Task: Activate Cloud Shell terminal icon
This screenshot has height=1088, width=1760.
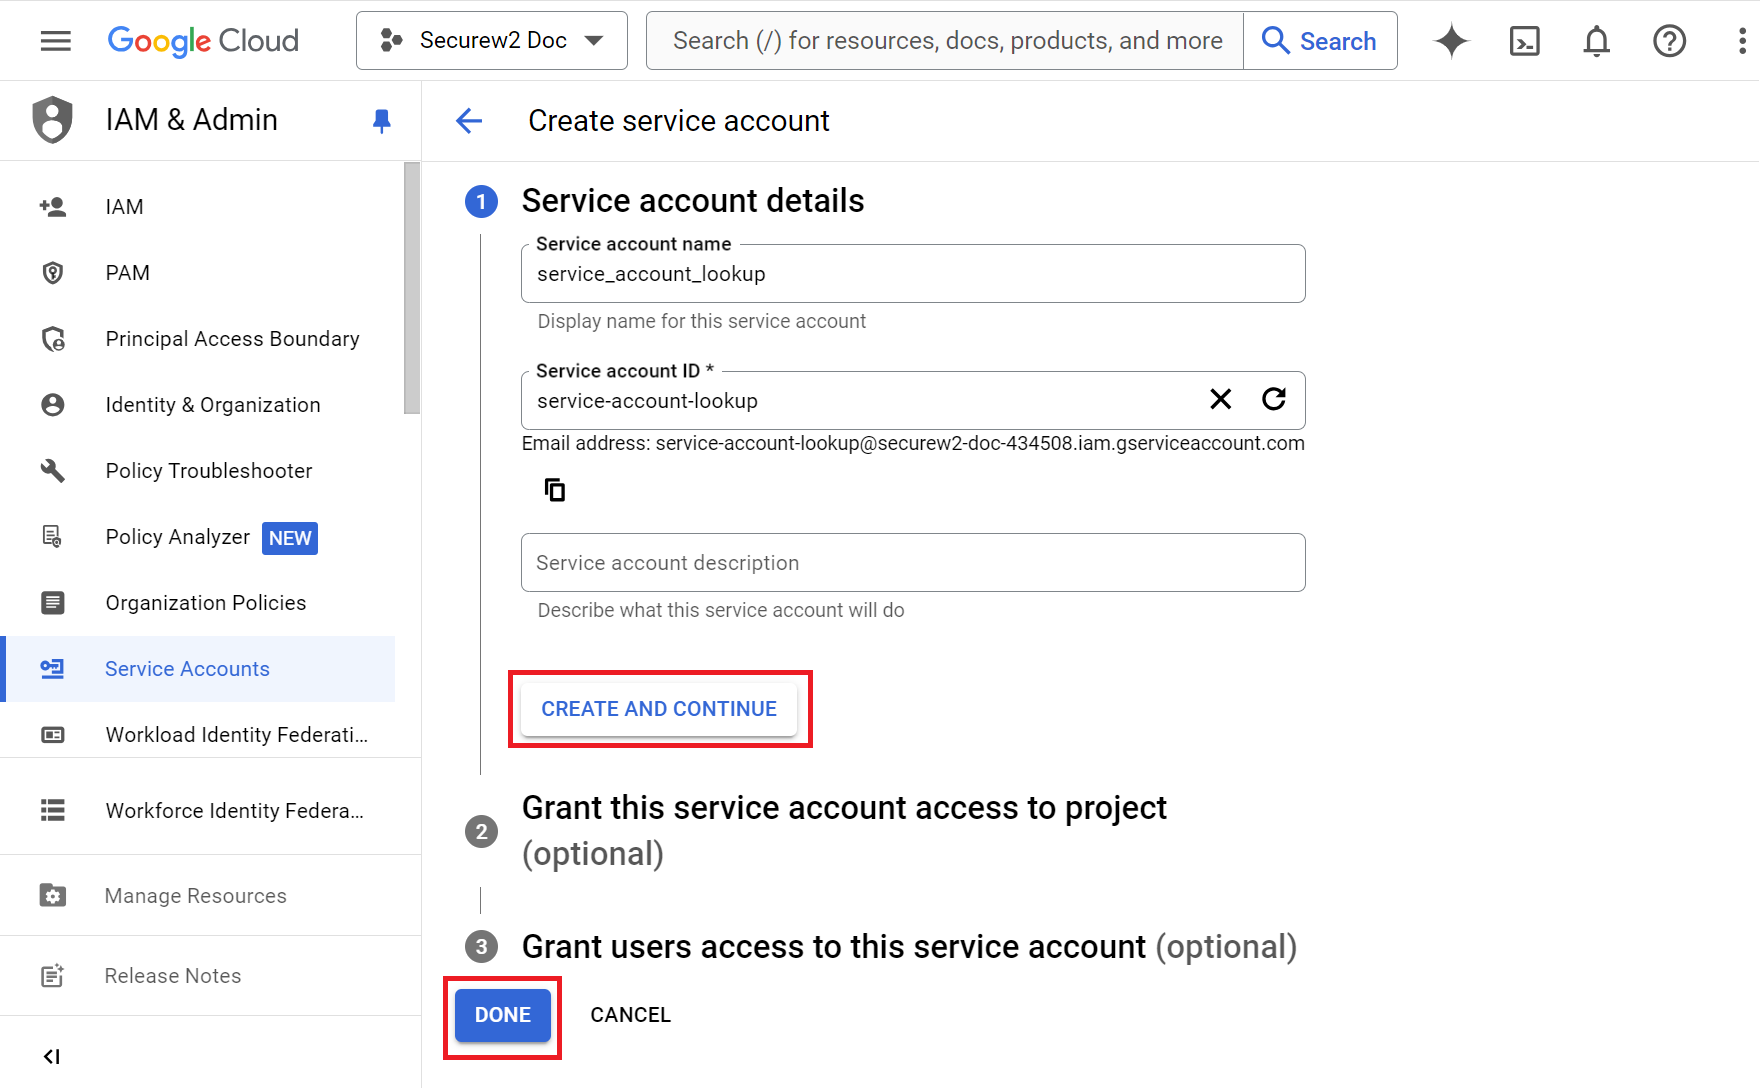Action: (x=1524, y=41)
